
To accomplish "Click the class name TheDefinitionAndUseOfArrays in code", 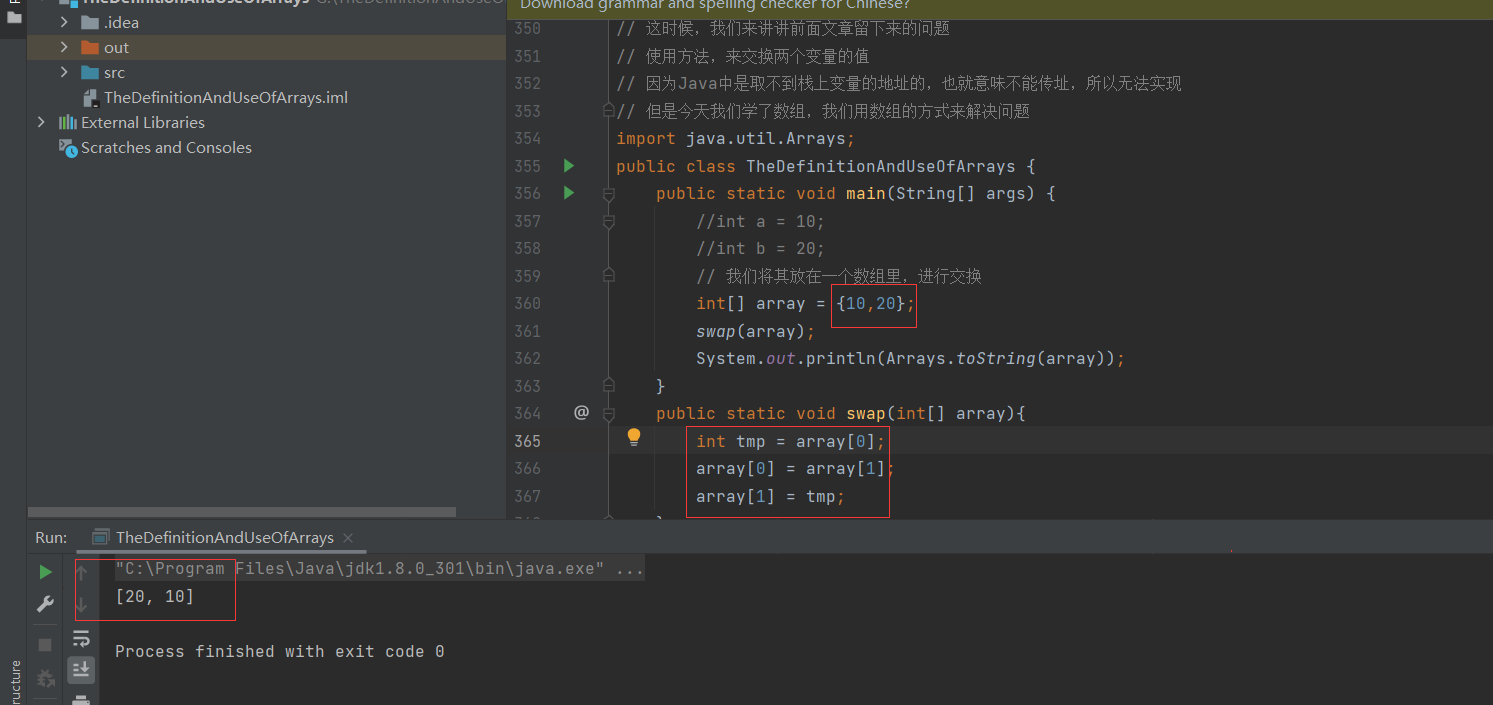I will click(x=881, y=166).
